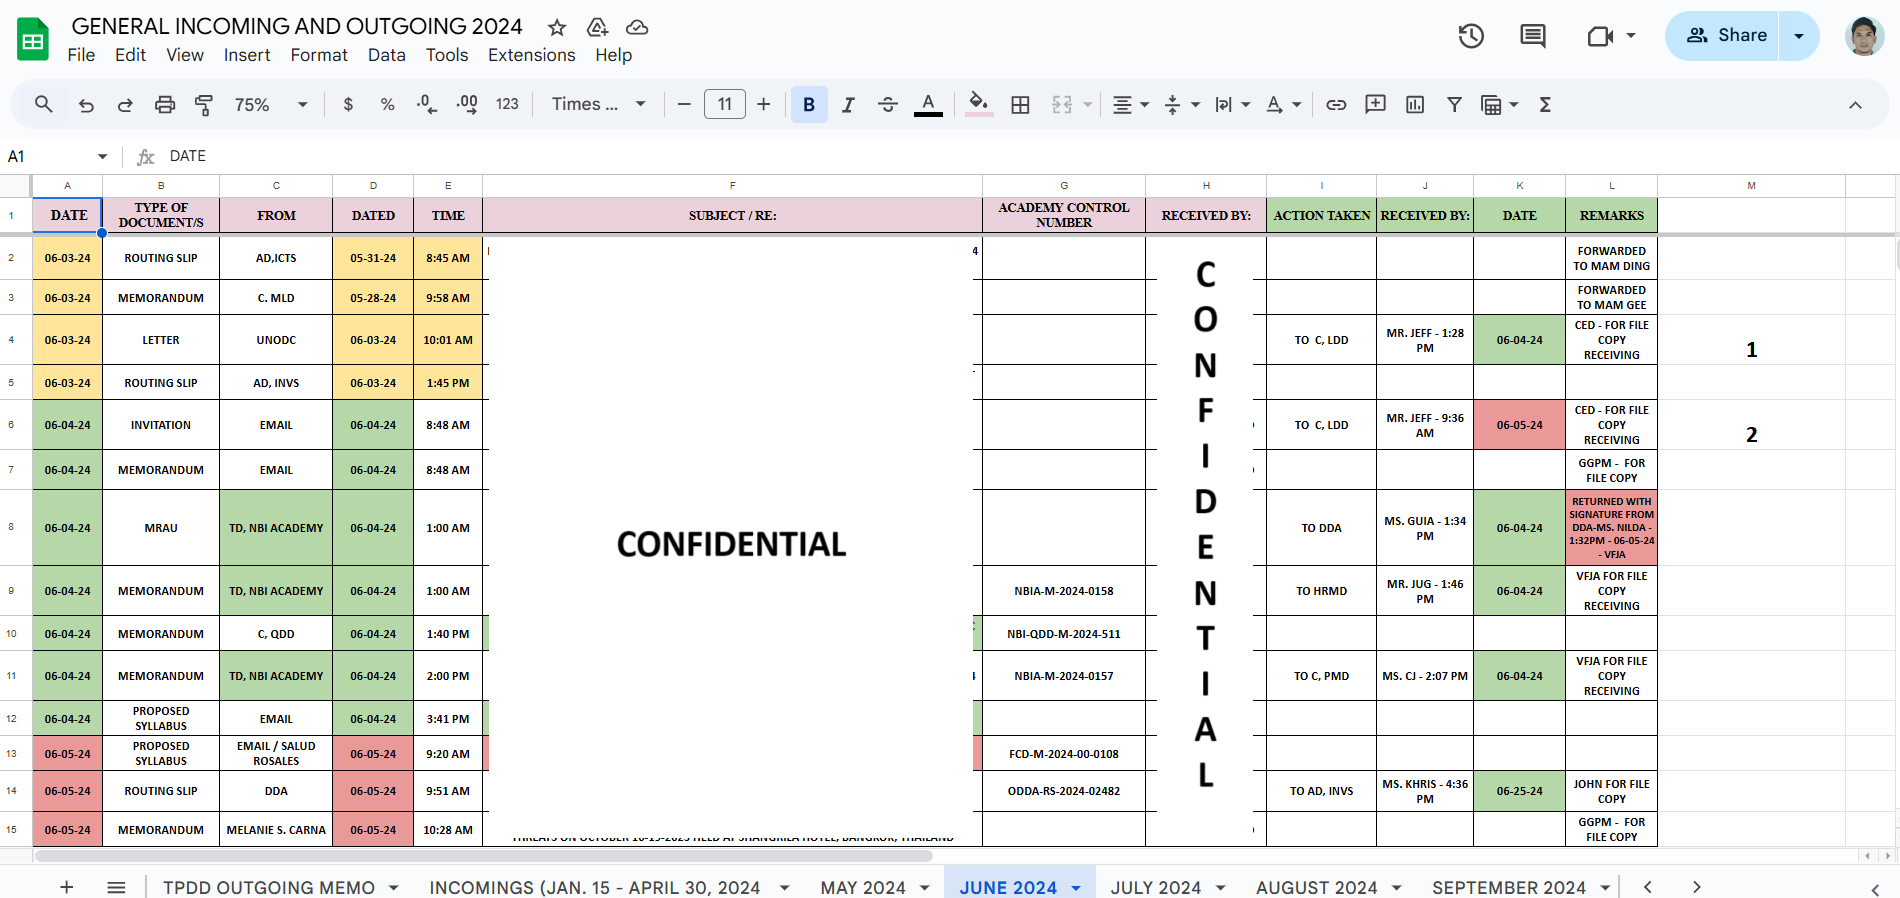
Task: Apply strikethrough formatting
Action: 888,104
